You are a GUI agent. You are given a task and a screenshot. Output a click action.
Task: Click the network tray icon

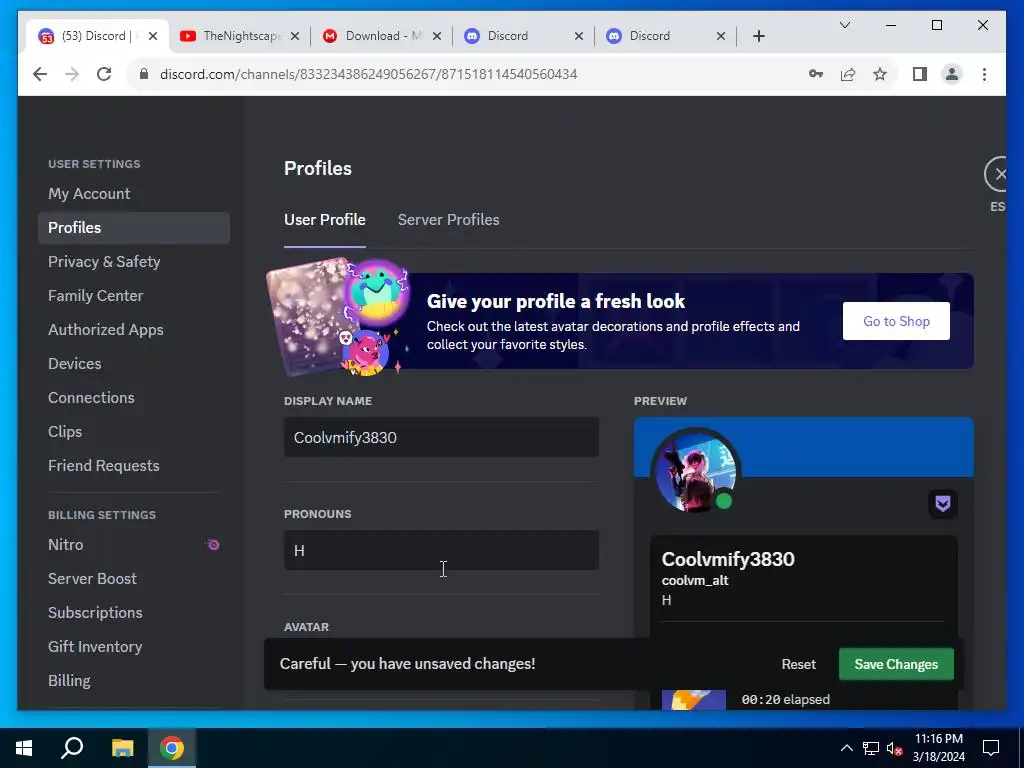(871, 748)
